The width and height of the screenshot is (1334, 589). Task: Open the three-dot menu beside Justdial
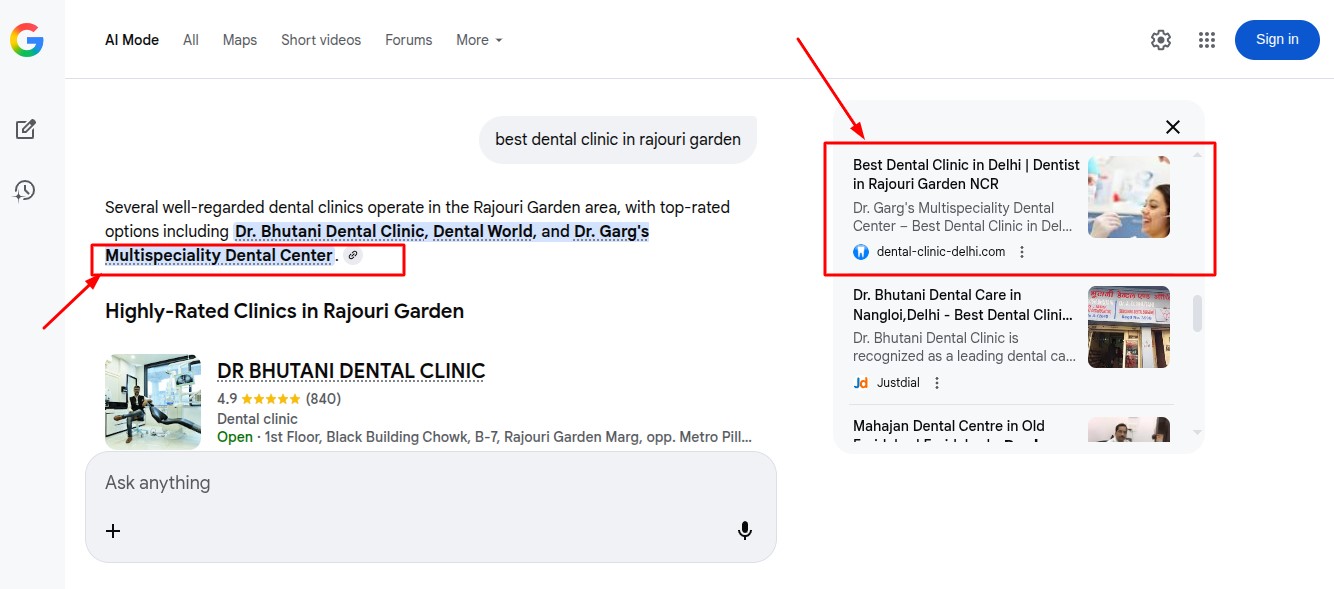tap(937, 383)
